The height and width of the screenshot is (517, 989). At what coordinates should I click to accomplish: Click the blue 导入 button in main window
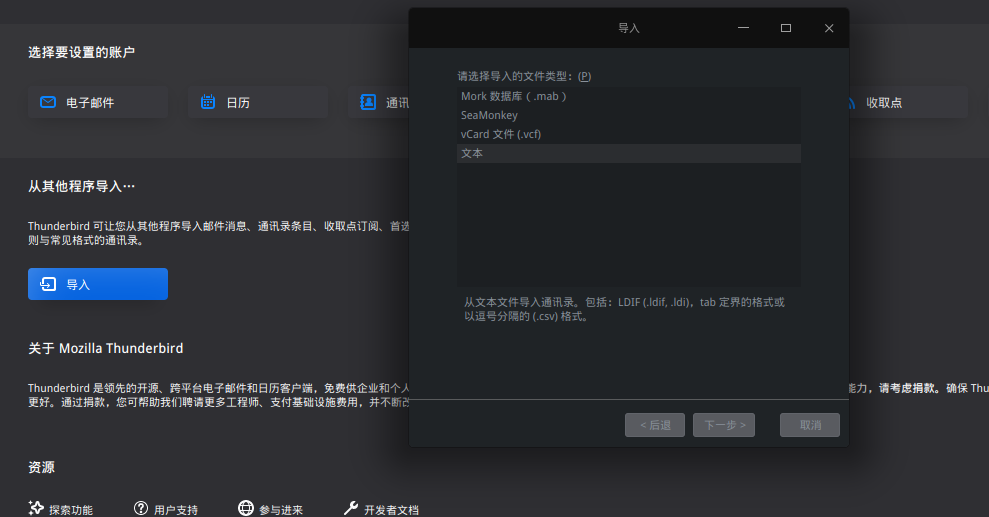pyautogui.click(x=98, y=284)
